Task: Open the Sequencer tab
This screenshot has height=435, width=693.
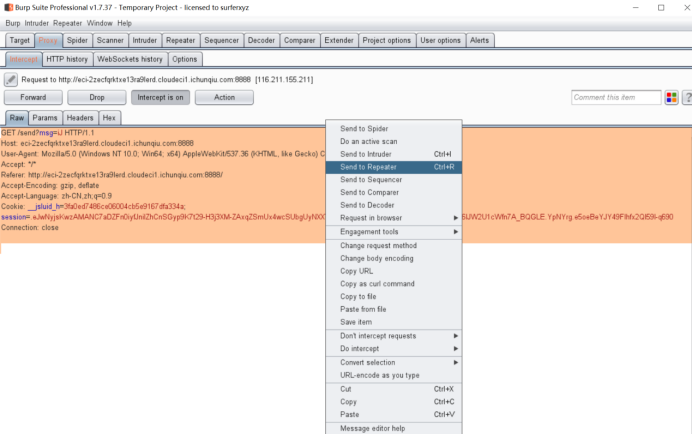Action: [221, 40]
